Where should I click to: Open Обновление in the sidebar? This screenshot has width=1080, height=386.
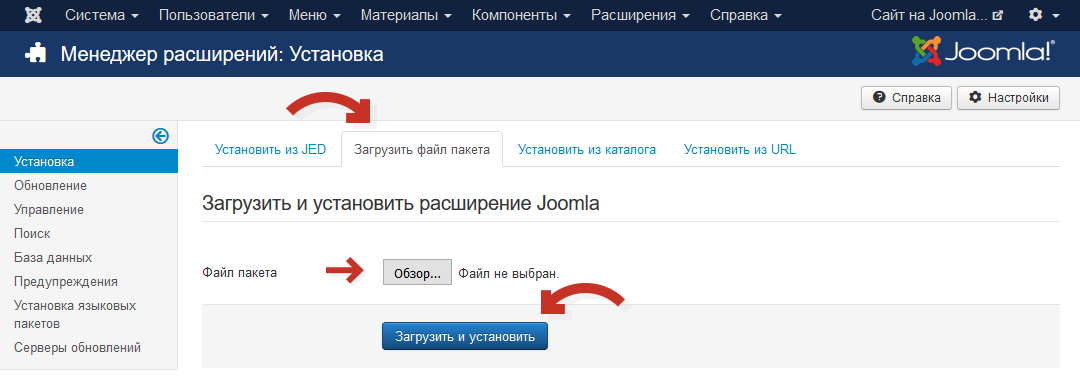pos(50,185)
